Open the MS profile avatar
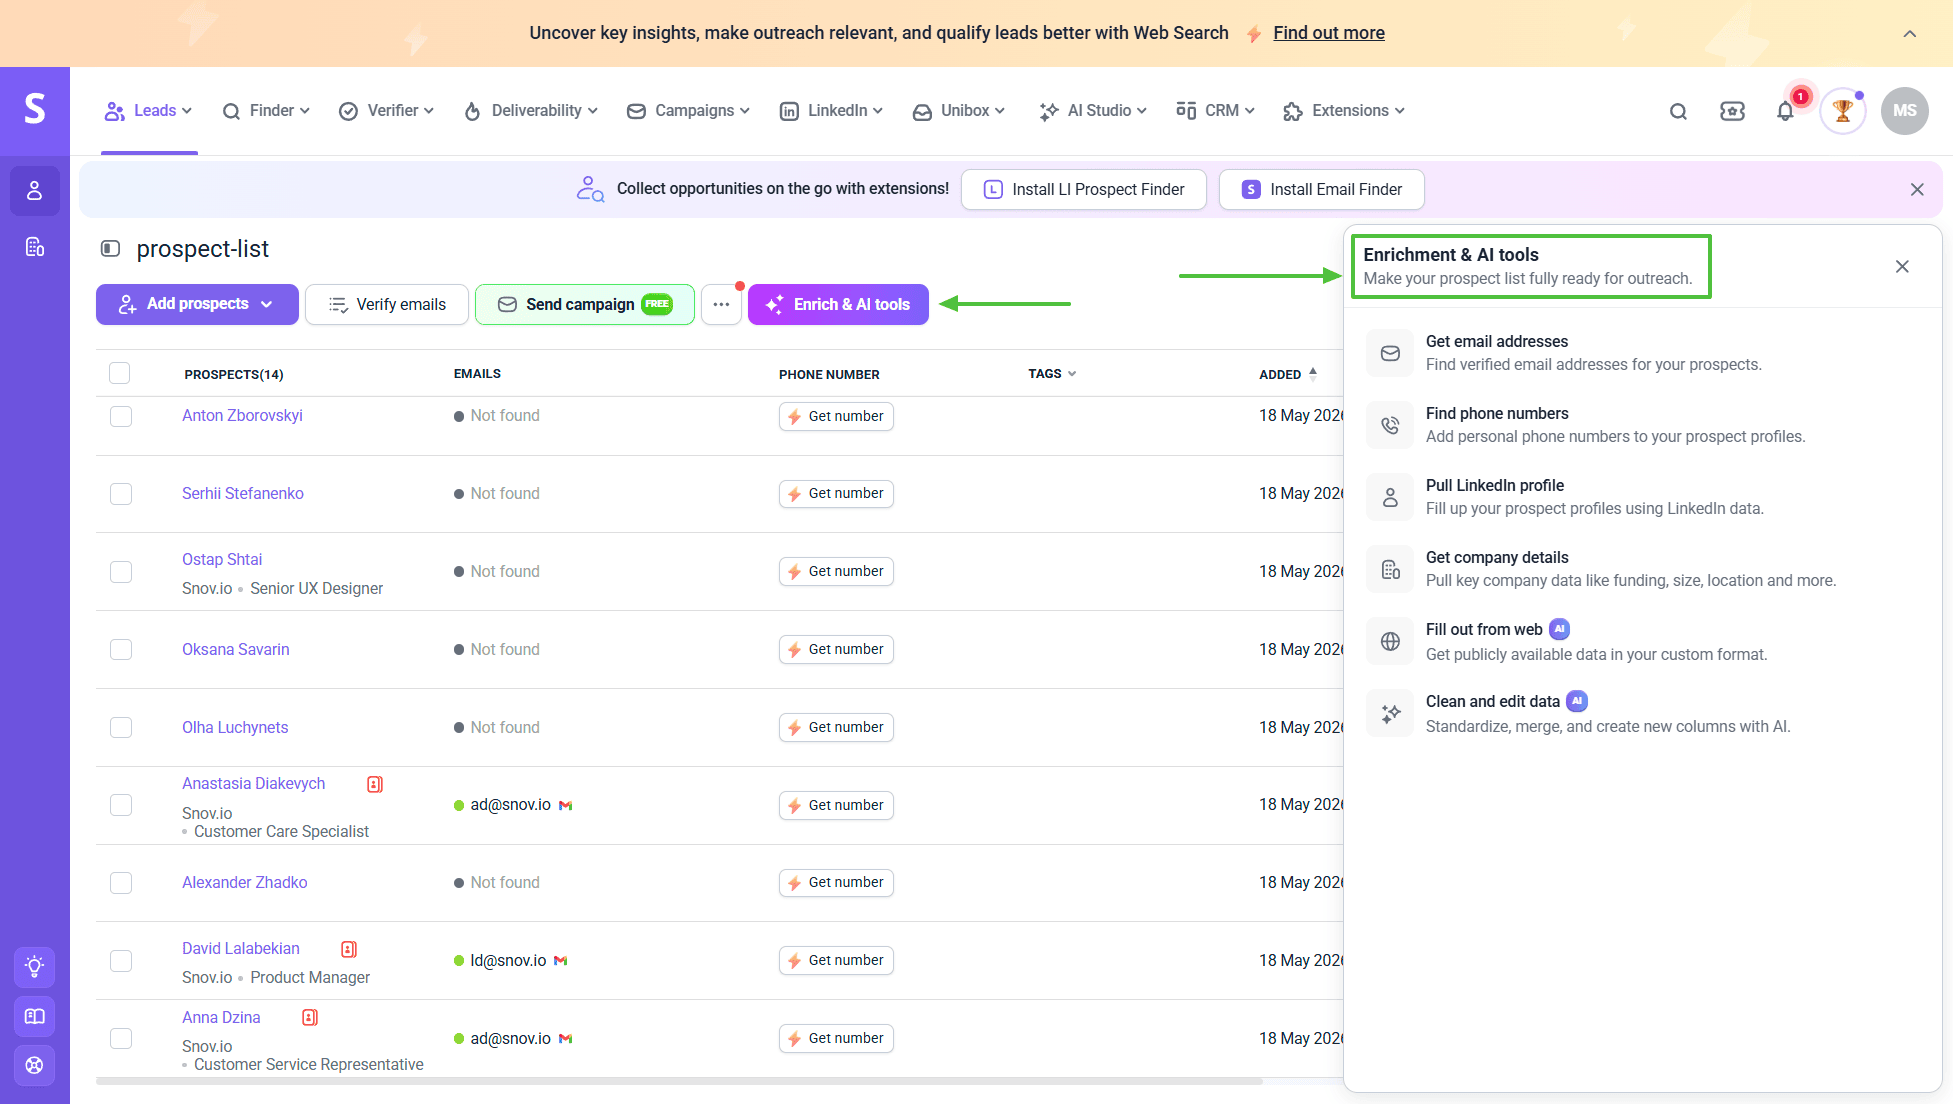The image size is (1953, 1104). [1904, 111]
